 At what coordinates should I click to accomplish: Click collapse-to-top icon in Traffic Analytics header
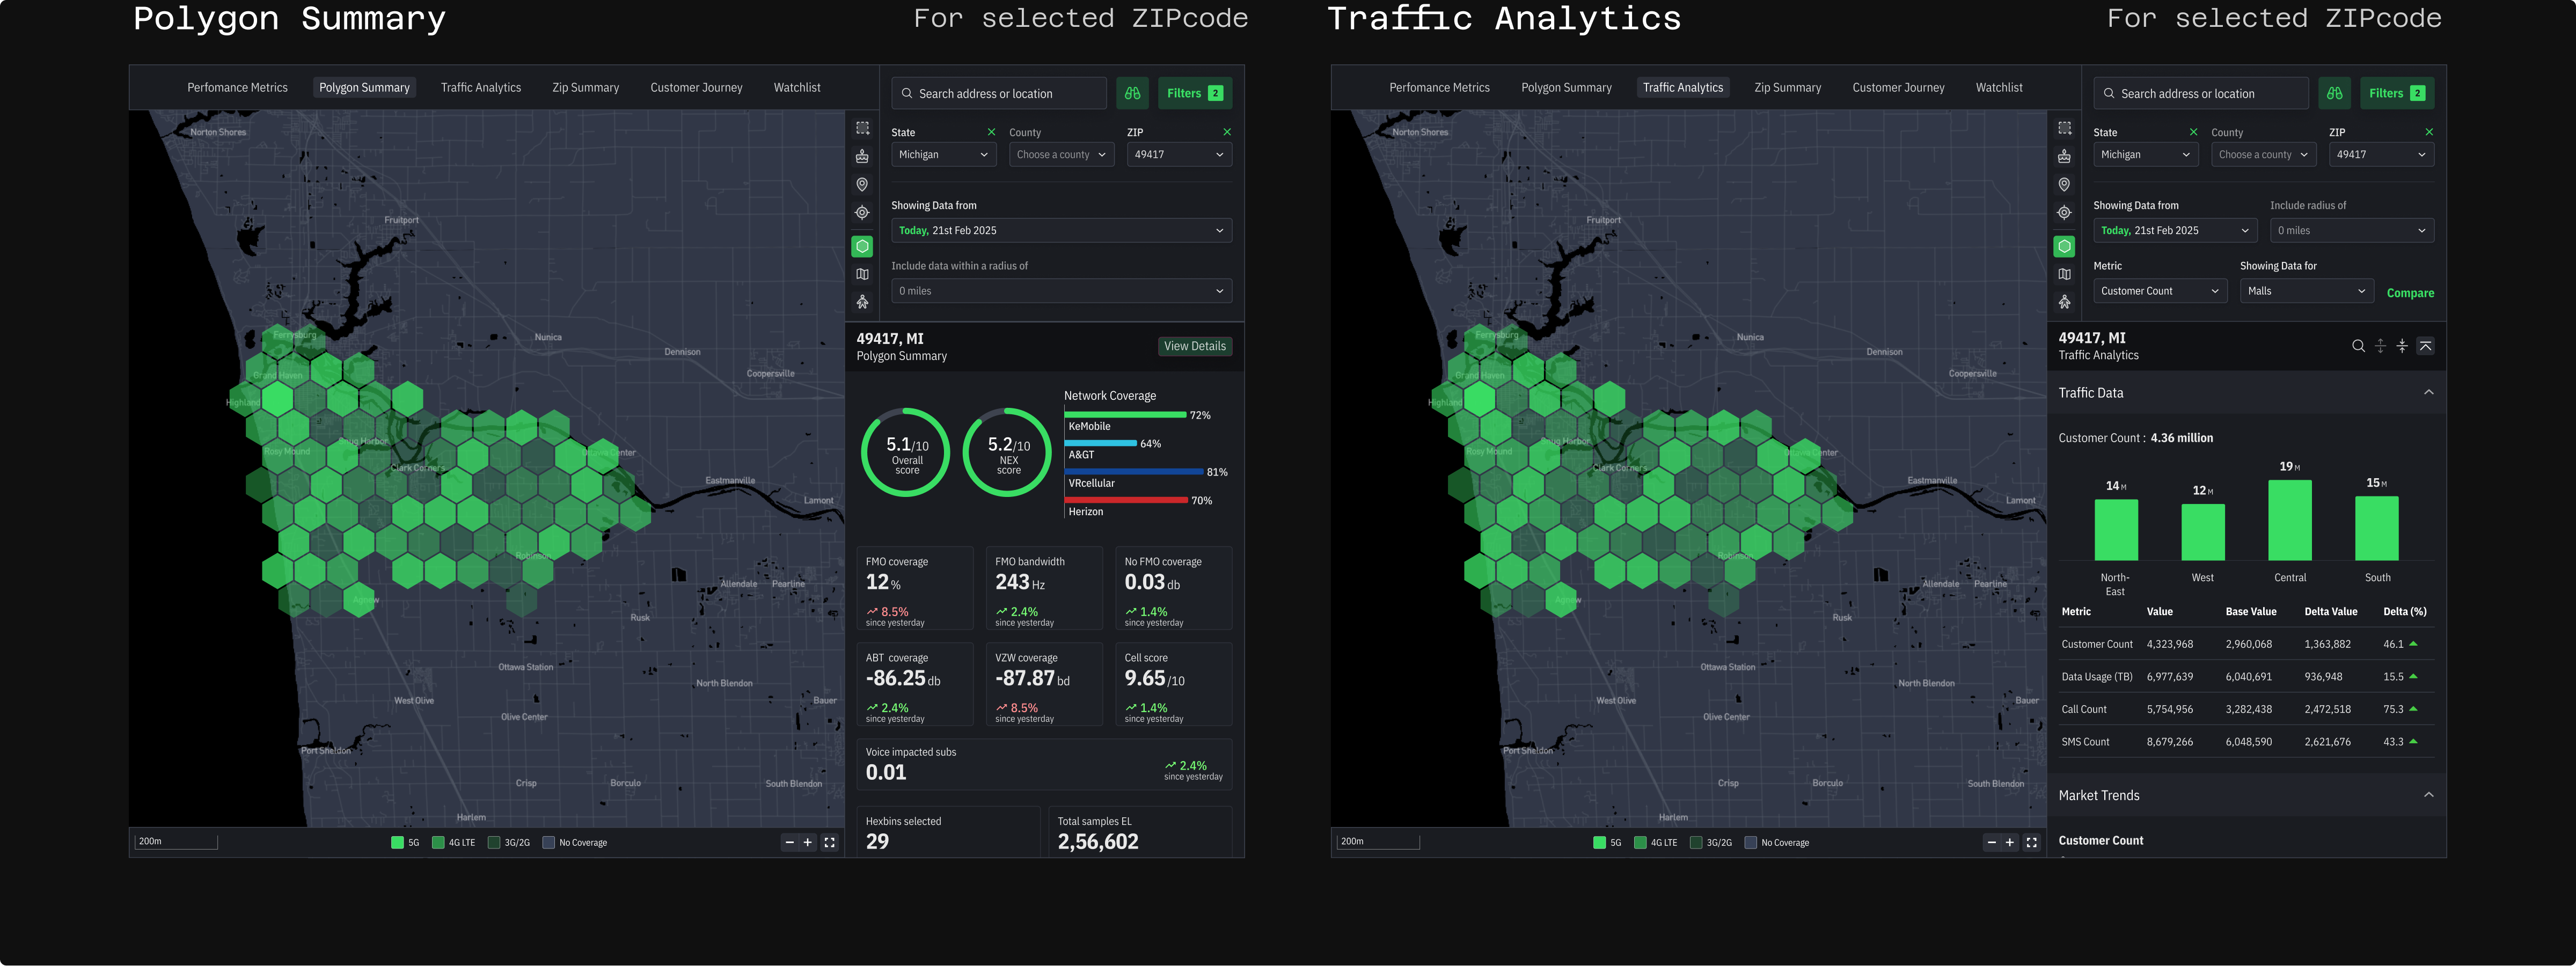click(x=2425, y=346)
